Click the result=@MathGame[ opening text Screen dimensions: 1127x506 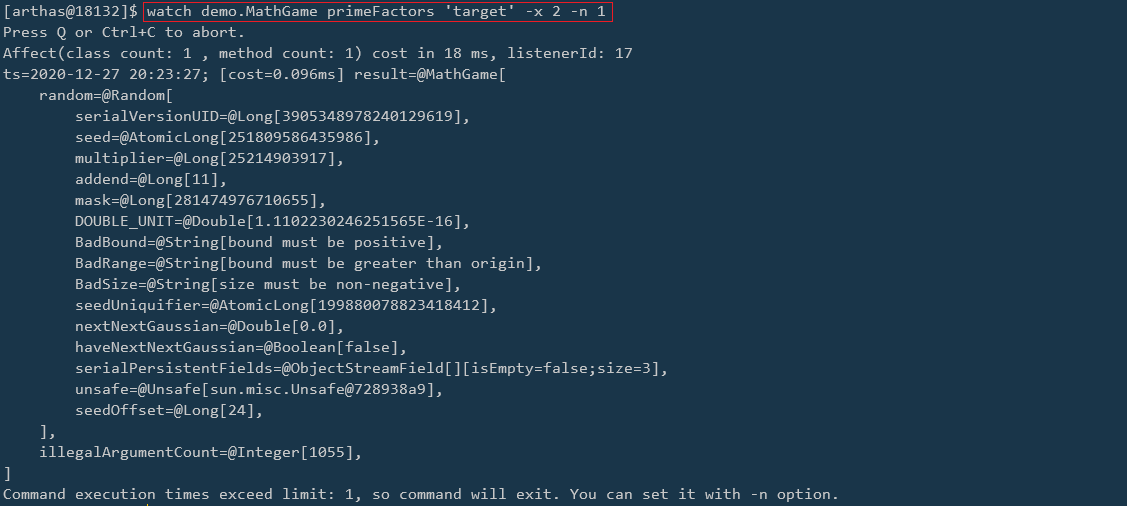430,74
